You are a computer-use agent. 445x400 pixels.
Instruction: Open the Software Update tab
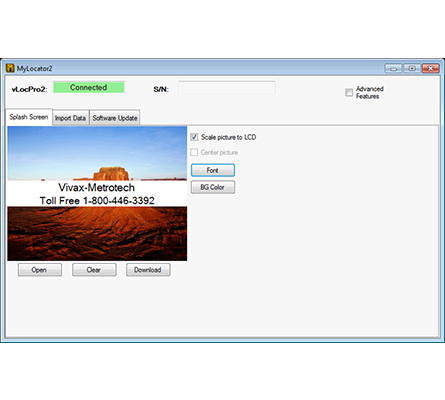tap(115, 118)
